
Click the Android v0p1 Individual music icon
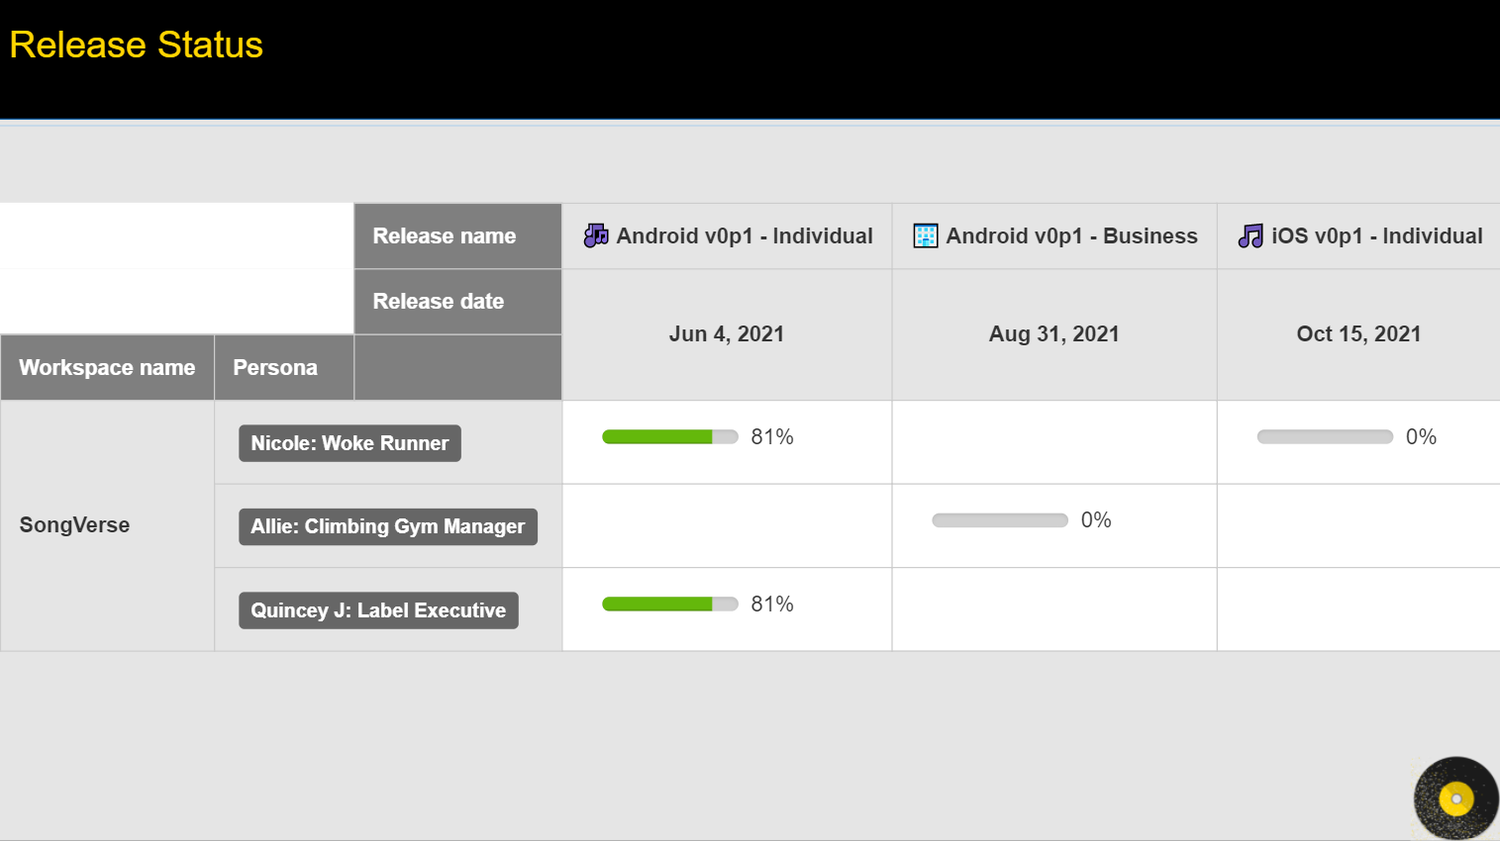[x=596, y=236]
